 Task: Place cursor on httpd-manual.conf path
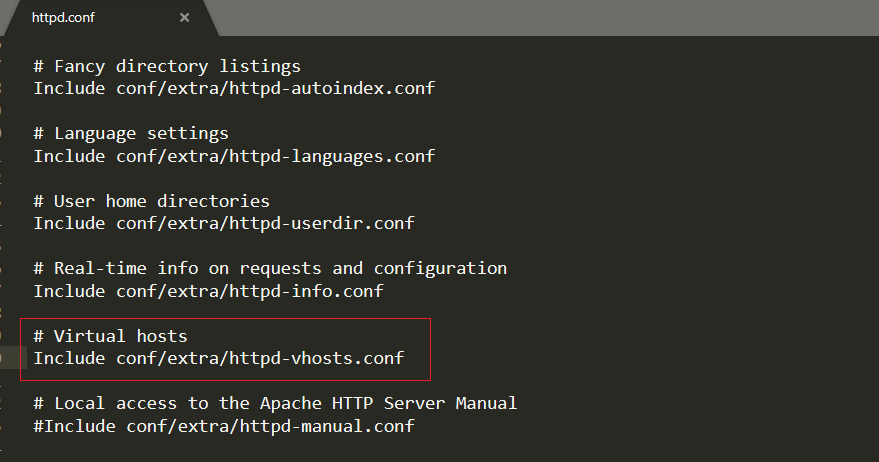[270, 426]
